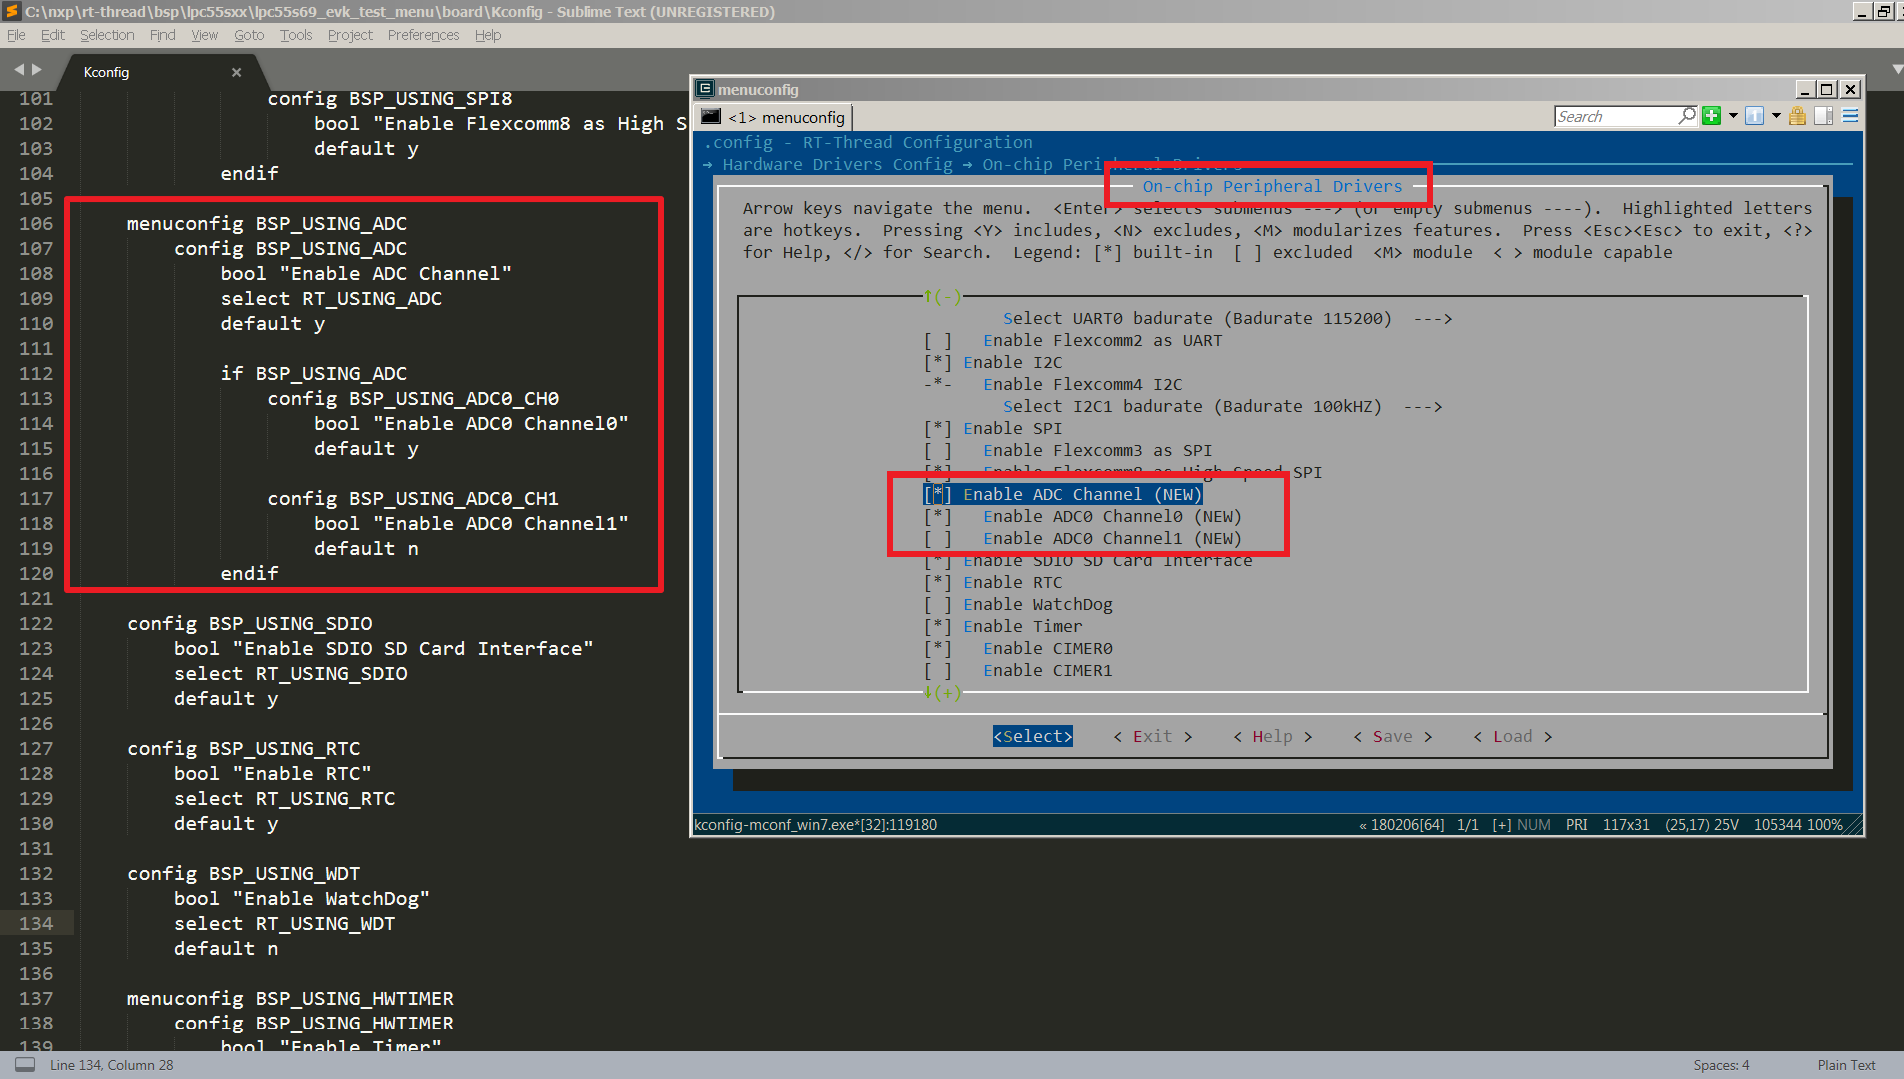
Task: Click the green new console plus icon
Action: [1711, 116]
